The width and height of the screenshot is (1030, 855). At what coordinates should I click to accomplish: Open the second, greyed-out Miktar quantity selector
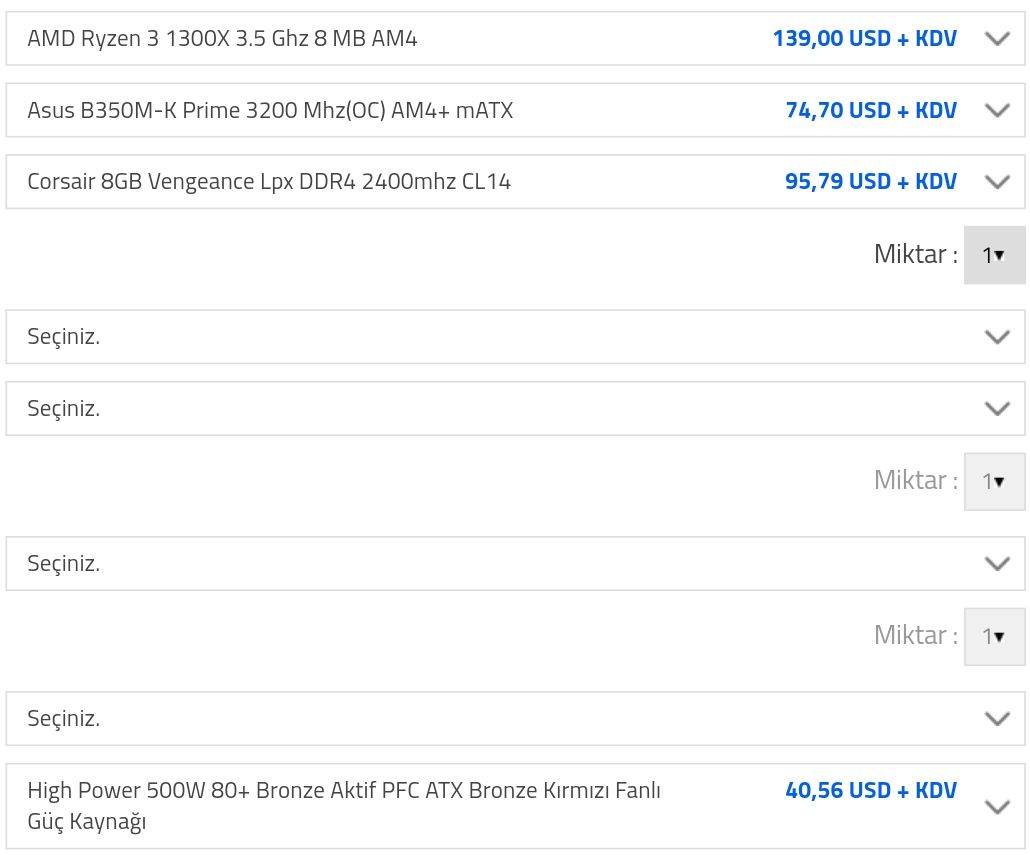coord(993,481)
